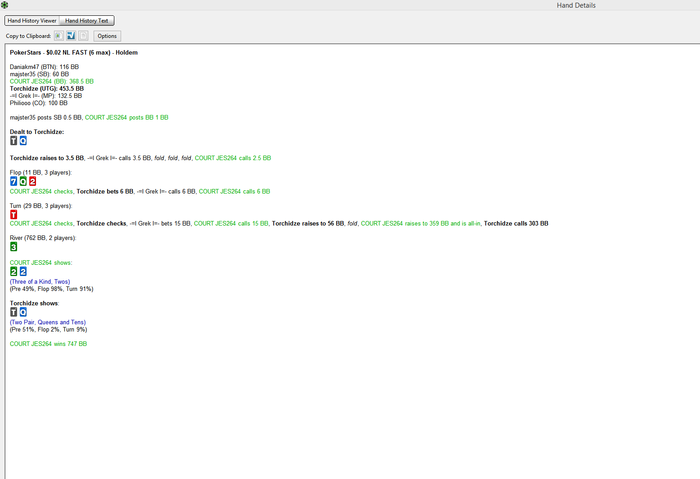Viewport: 700px width, 479px height.
Task: Switch to the Hand History Text tab
Action: (87, 21)
